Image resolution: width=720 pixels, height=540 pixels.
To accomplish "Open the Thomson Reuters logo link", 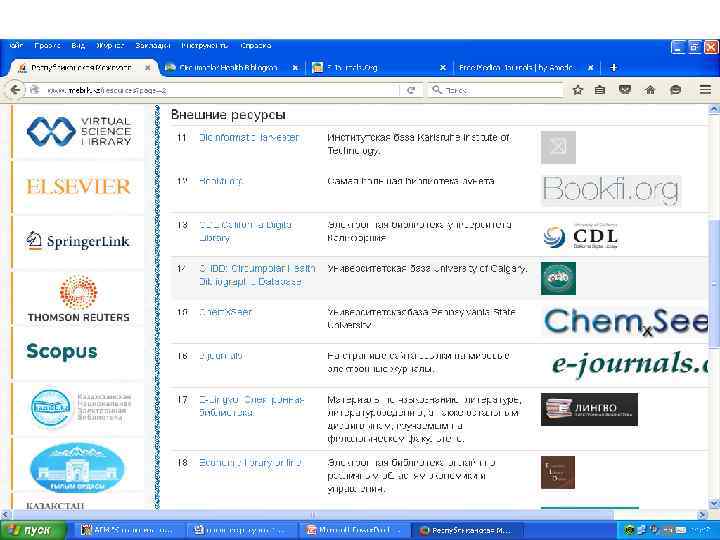I will (x=79, y=298).
